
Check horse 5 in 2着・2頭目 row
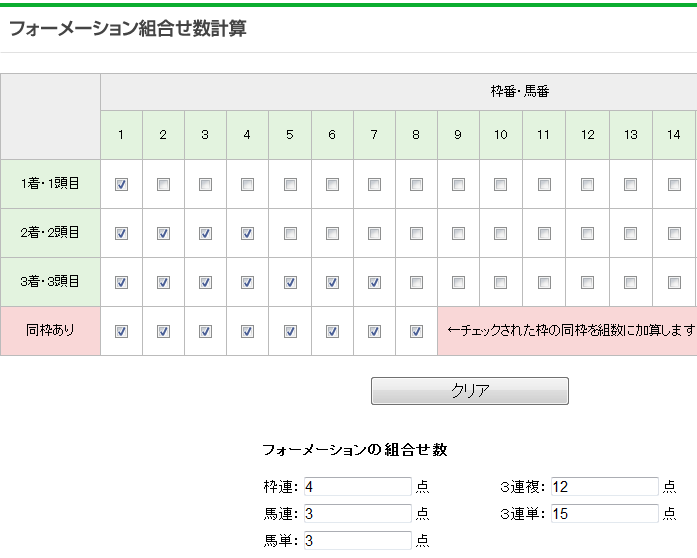(290, 233)
